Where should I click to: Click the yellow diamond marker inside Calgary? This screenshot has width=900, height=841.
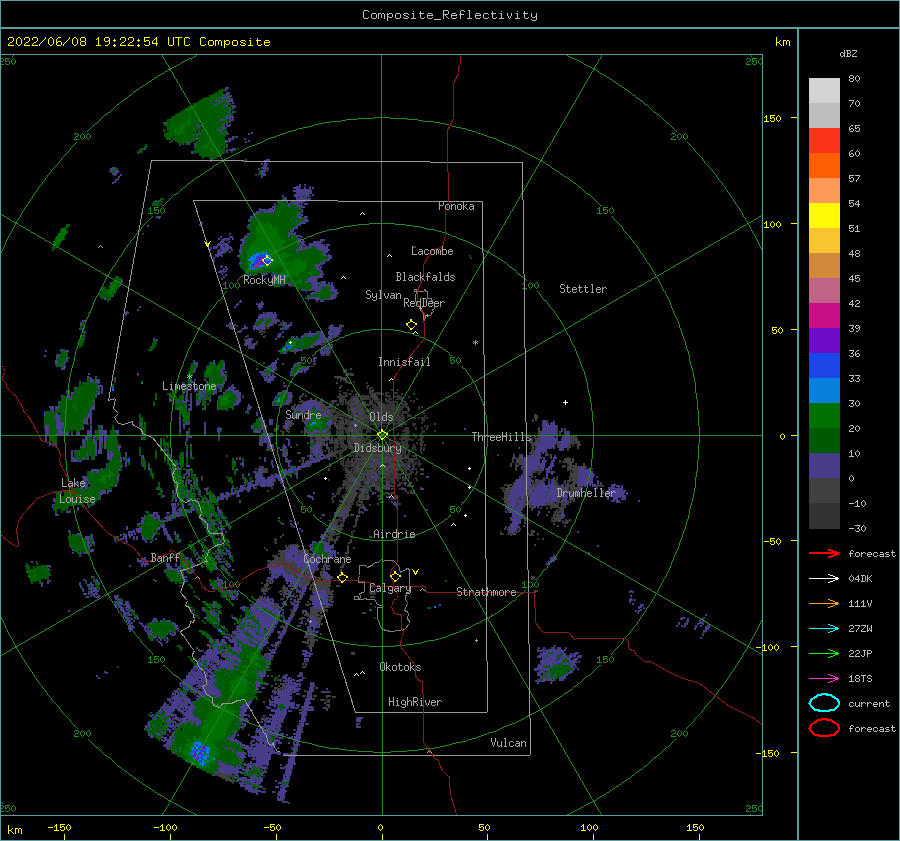395,576
